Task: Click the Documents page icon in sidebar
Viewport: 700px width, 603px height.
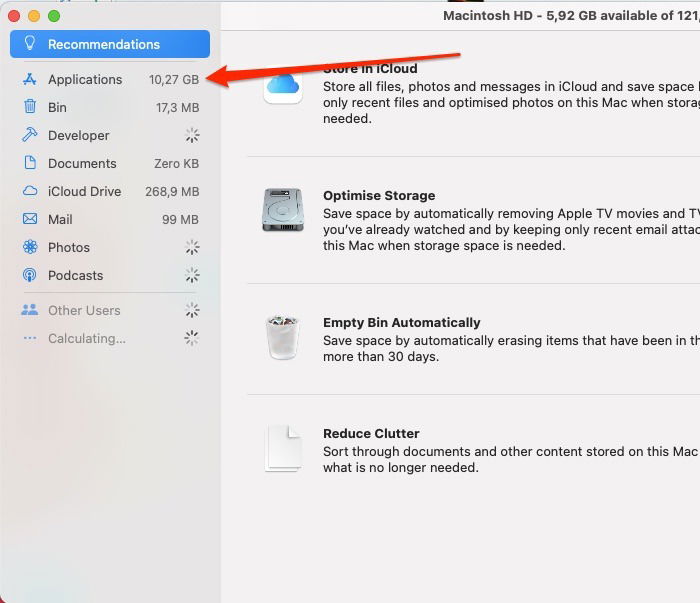Action: (29, 163)
